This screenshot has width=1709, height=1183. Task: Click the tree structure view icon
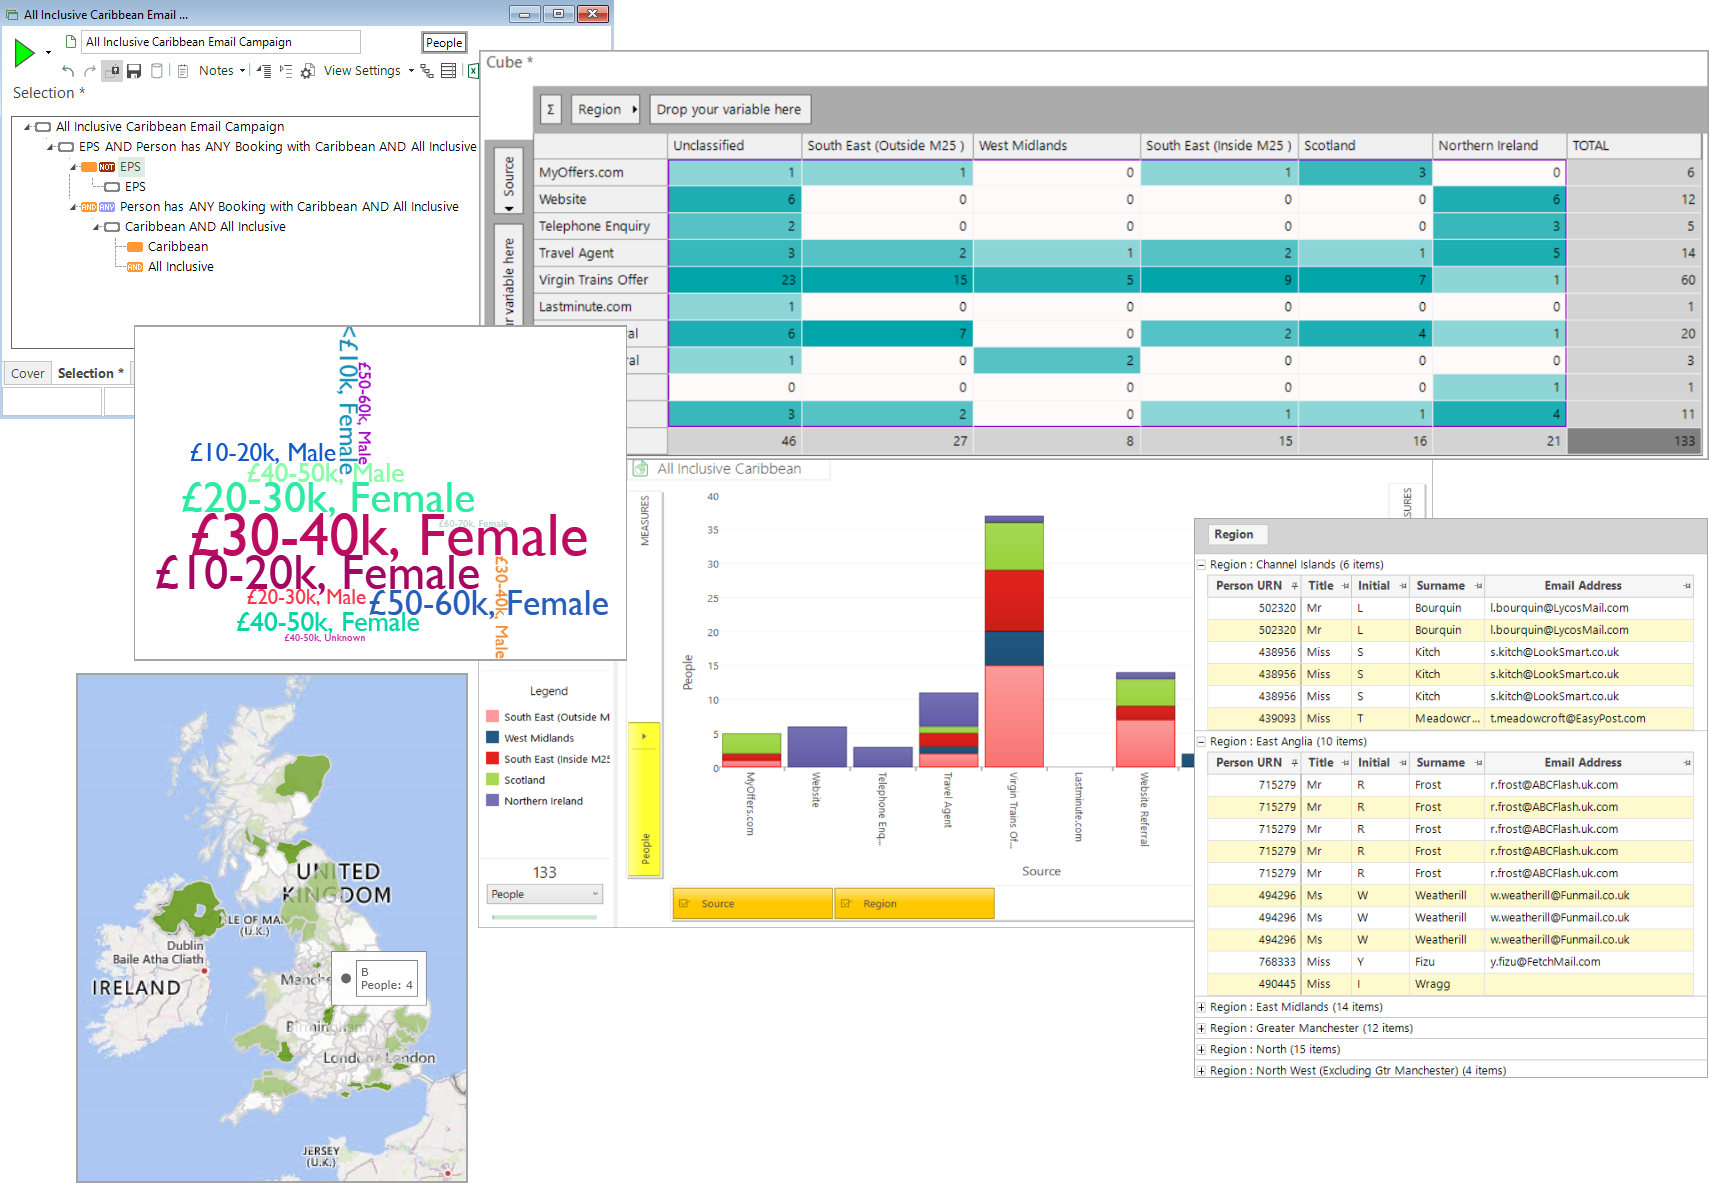point(427,71)
